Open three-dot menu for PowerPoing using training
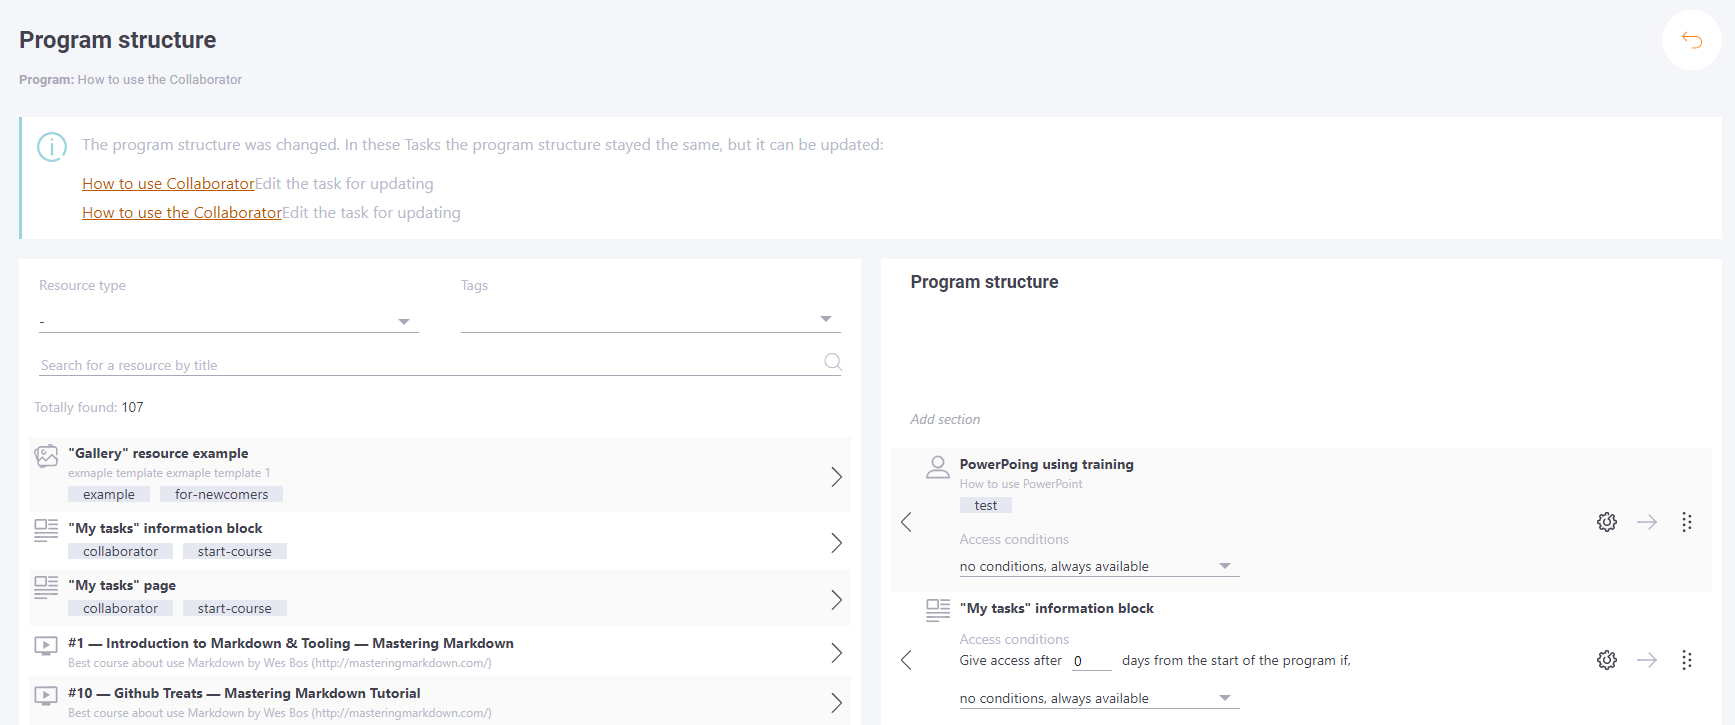Screen dimensions: 1735x725 click(x=1686, y=522)
